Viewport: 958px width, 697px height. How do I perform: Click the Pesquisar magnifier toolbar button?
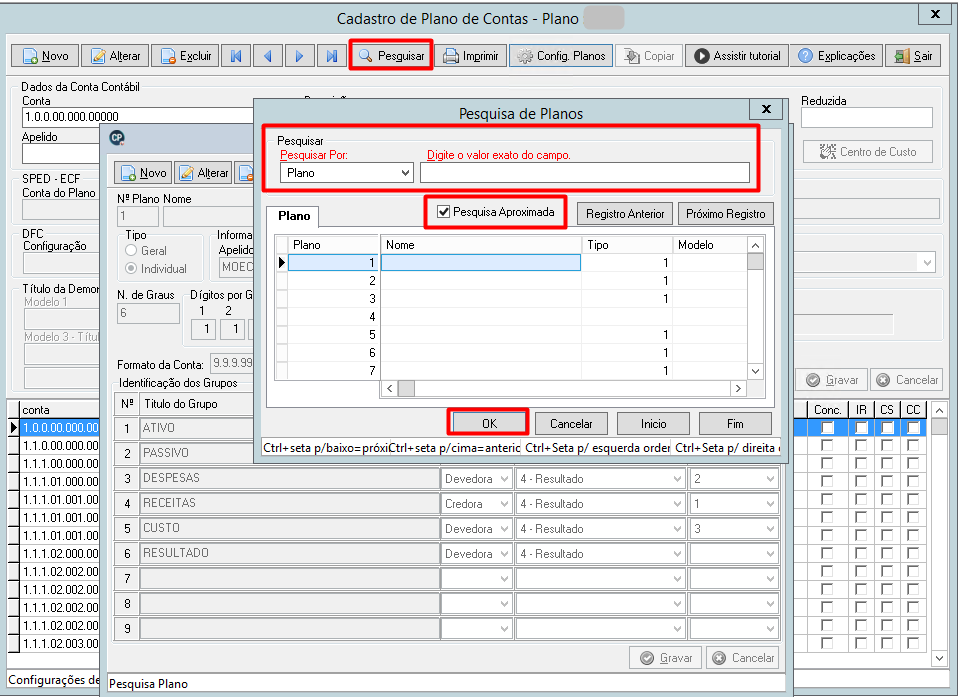(x=391, y=56)
